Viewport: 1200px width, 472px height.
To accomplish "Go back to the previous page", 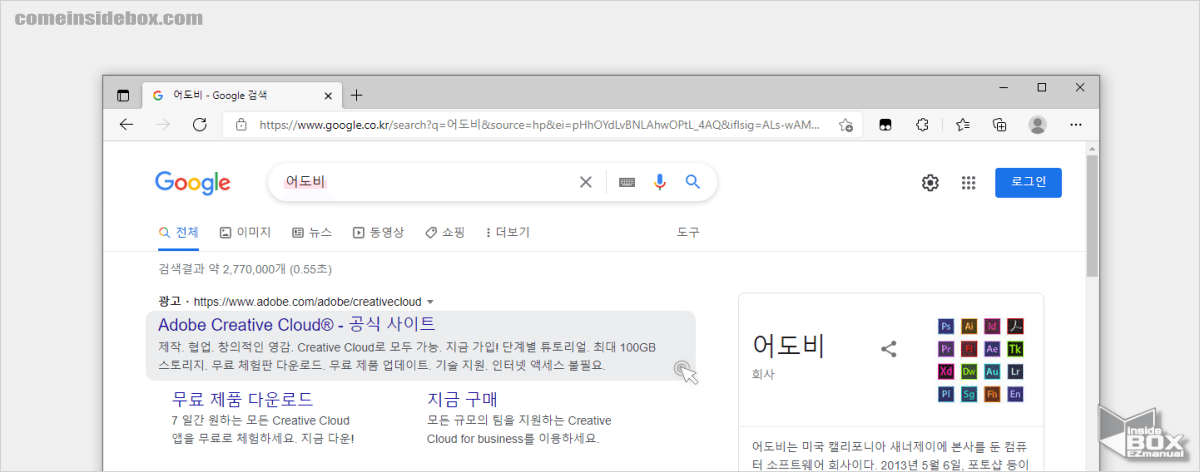I will 126,125.
